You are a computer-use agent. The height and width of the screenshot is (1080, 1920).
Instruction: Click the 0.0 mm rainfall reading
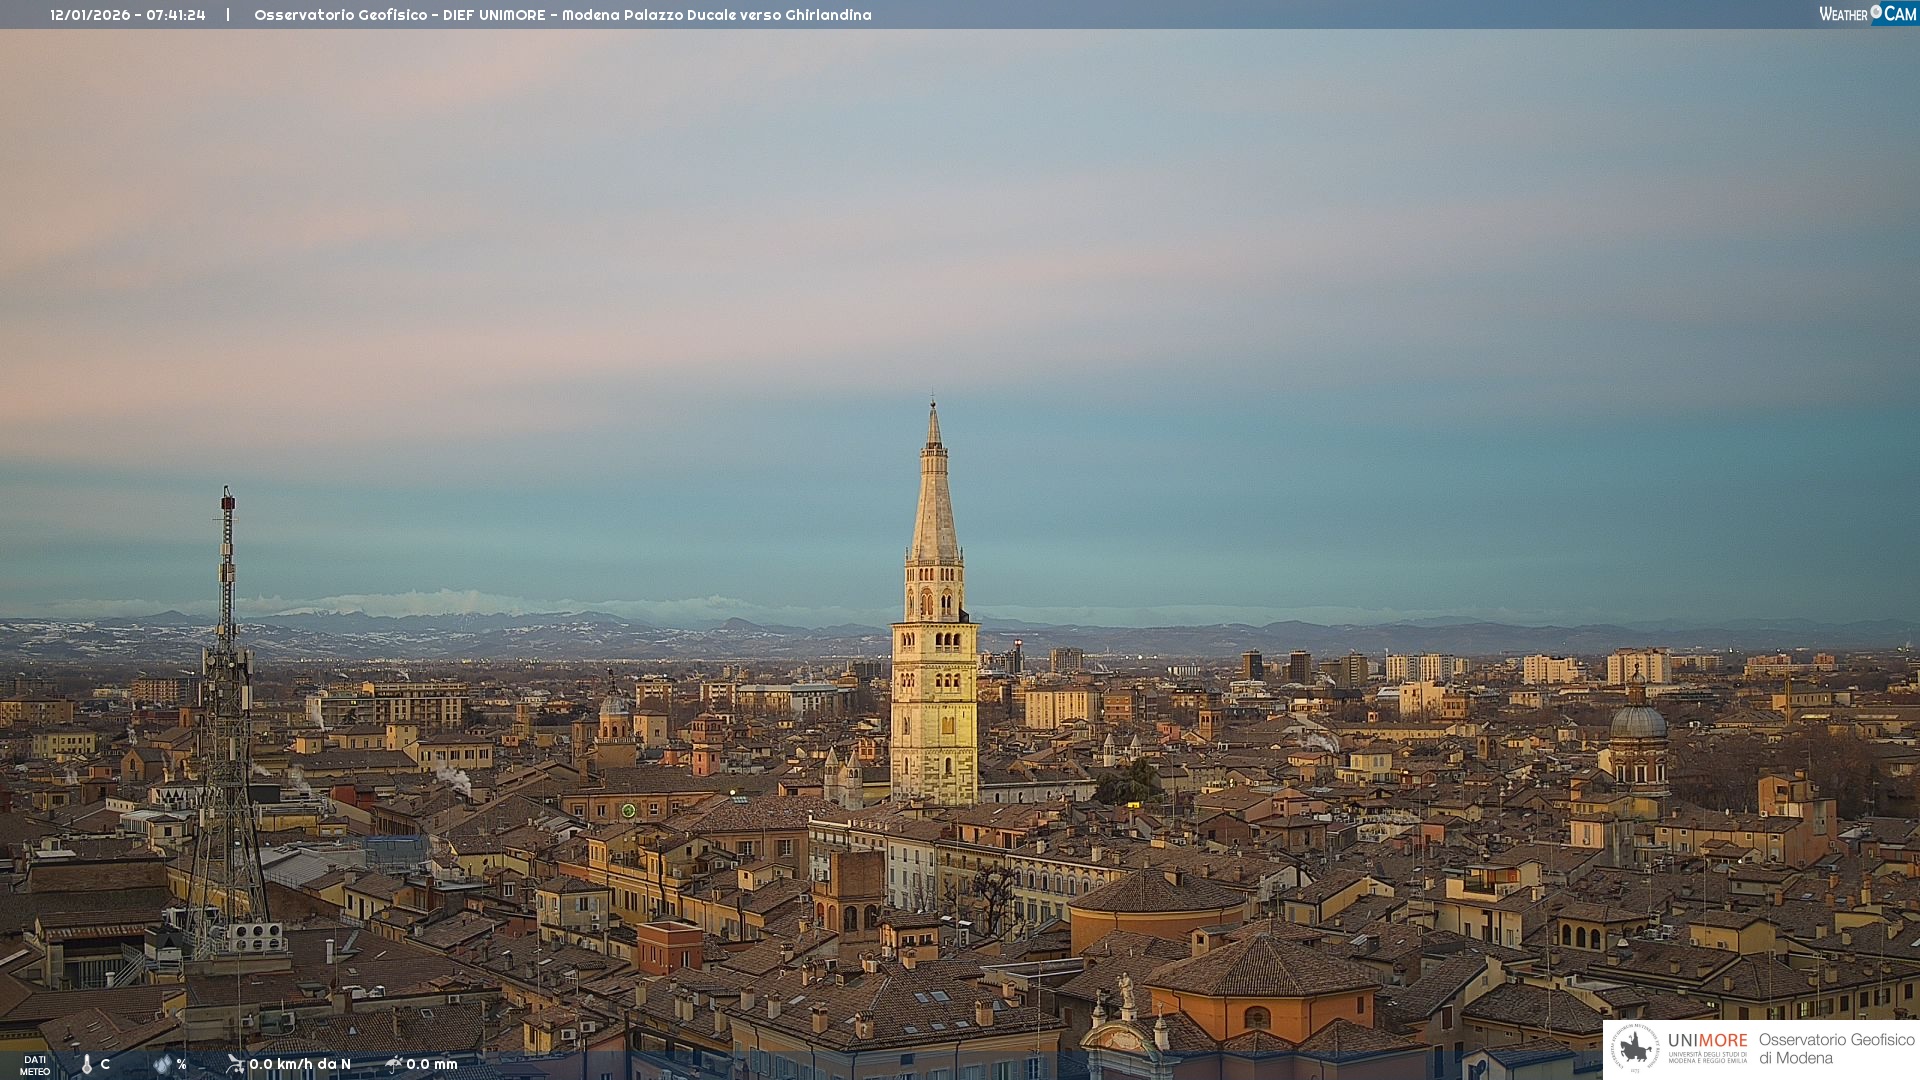click(x=432, y=1064)
